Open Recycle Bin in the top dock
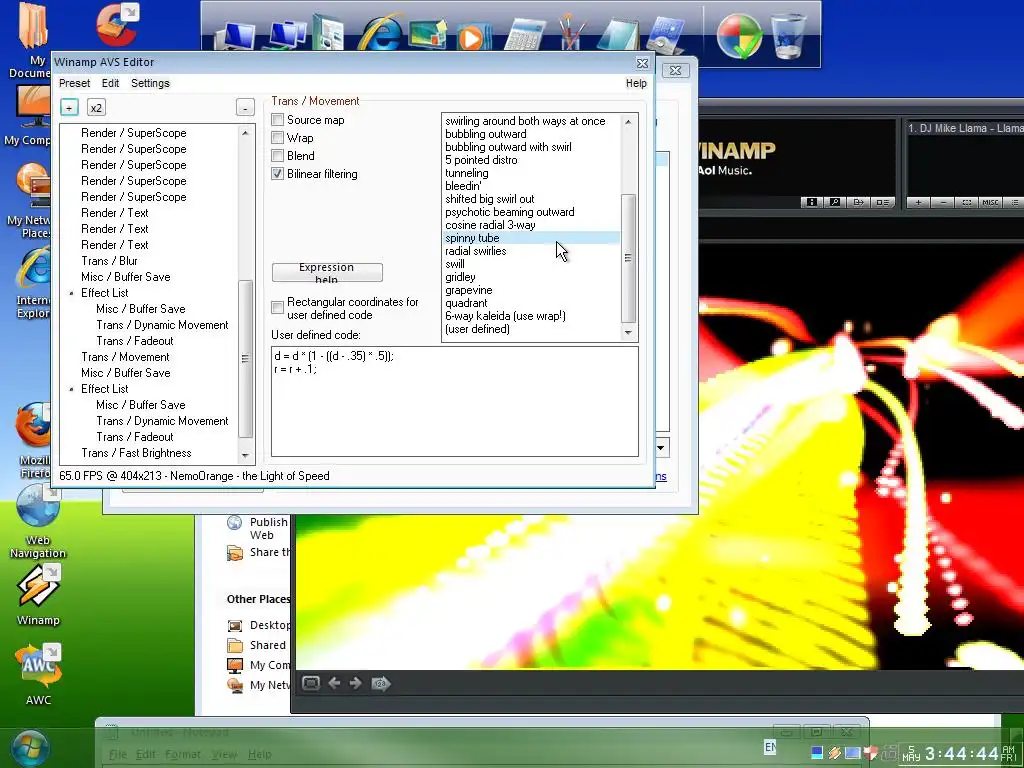The image size is (1024, 768). tap(788, 36)
